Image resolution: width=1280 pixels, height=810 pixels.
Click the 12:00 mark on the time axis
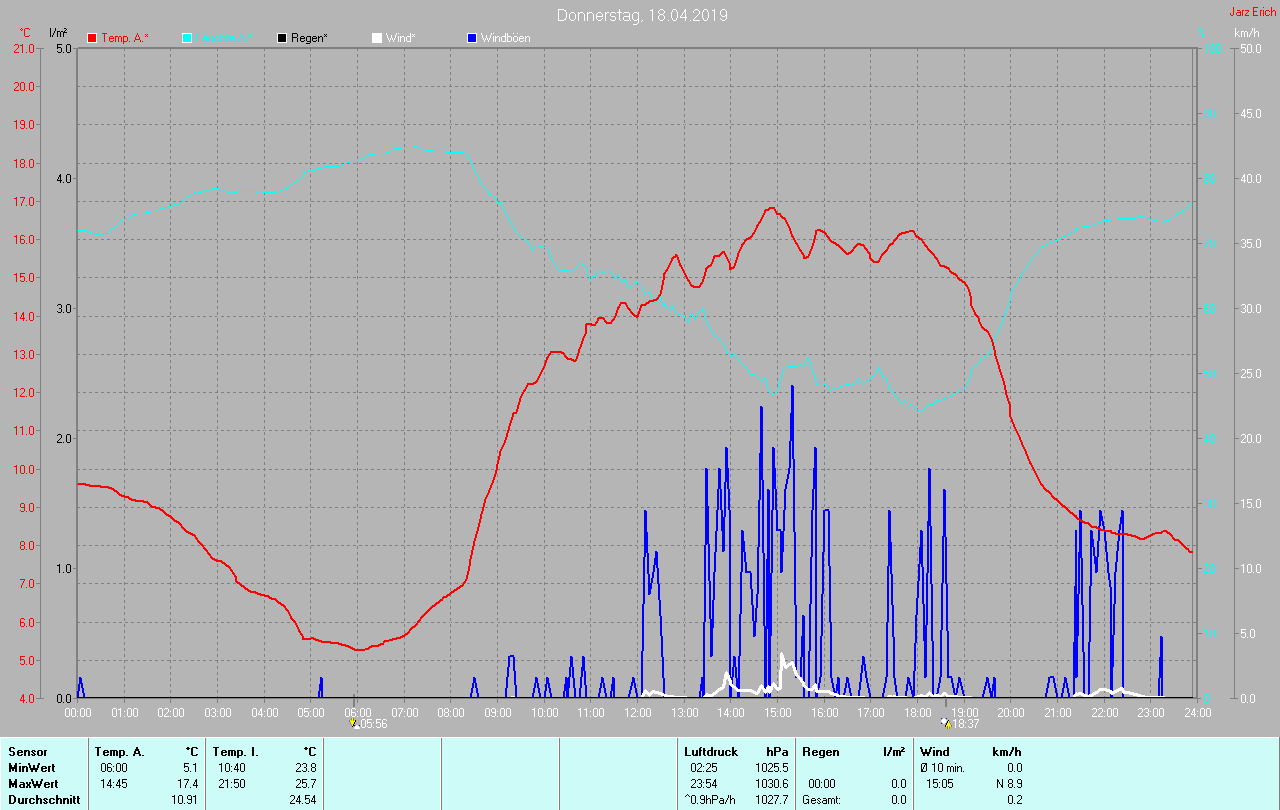click(x=637, y=712)
